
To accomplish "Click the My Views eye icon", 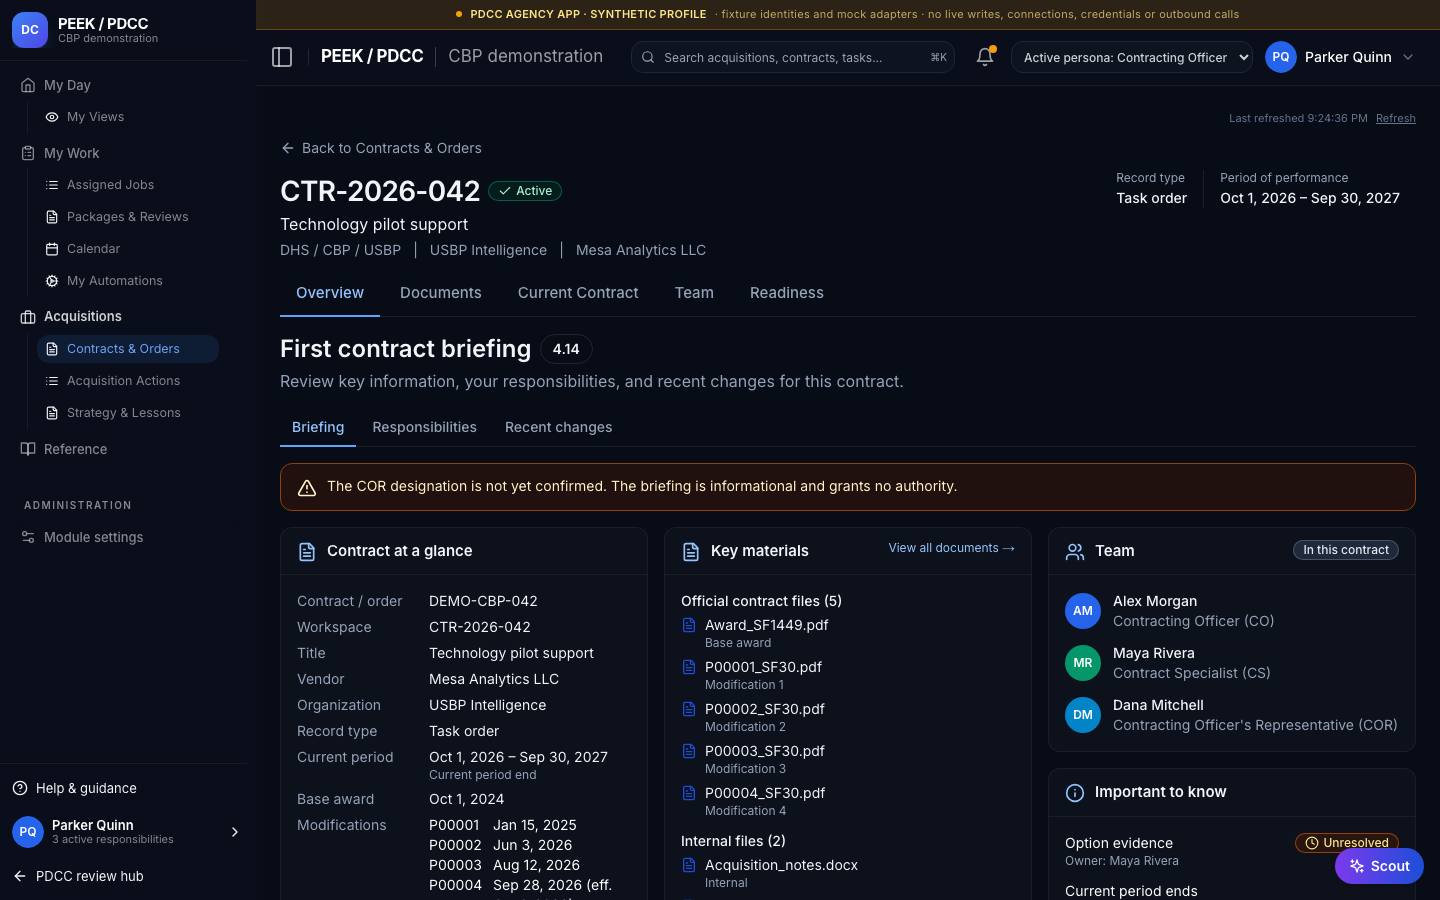I will 52,117.
